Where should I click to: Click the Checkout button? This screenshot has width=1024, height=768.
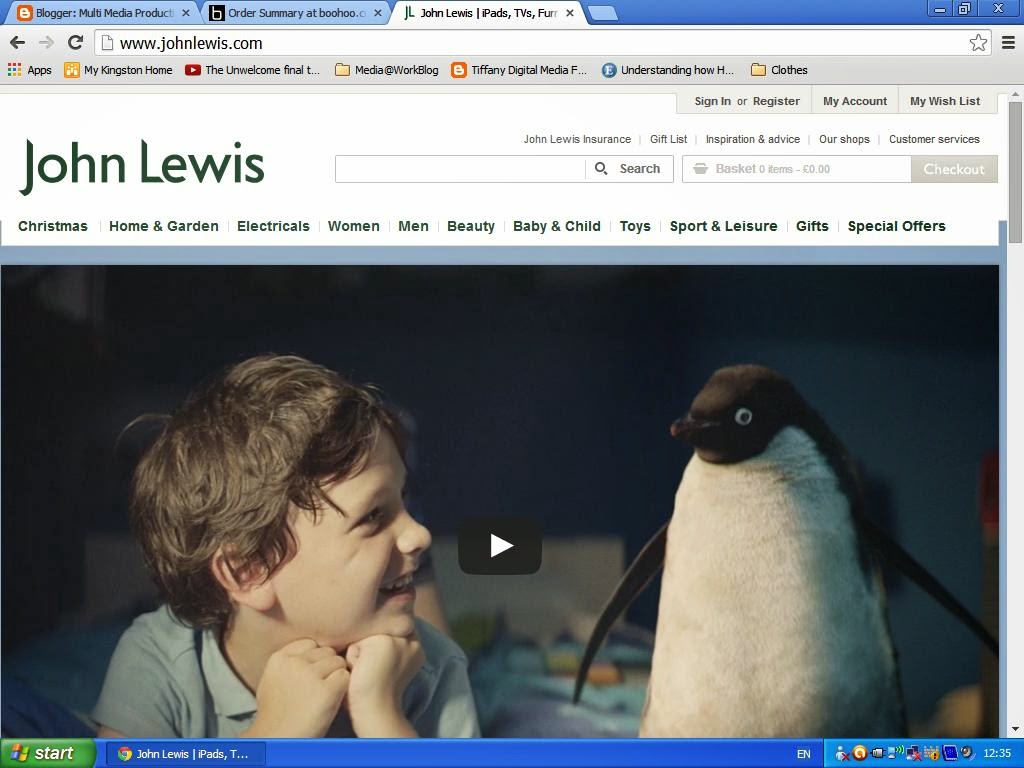coord(953,169)
